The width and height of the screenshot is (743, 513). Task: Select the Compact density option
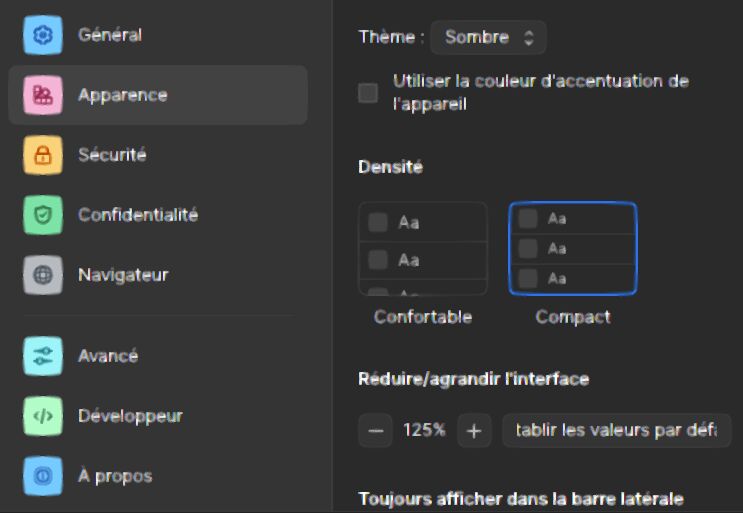[572, 249]
